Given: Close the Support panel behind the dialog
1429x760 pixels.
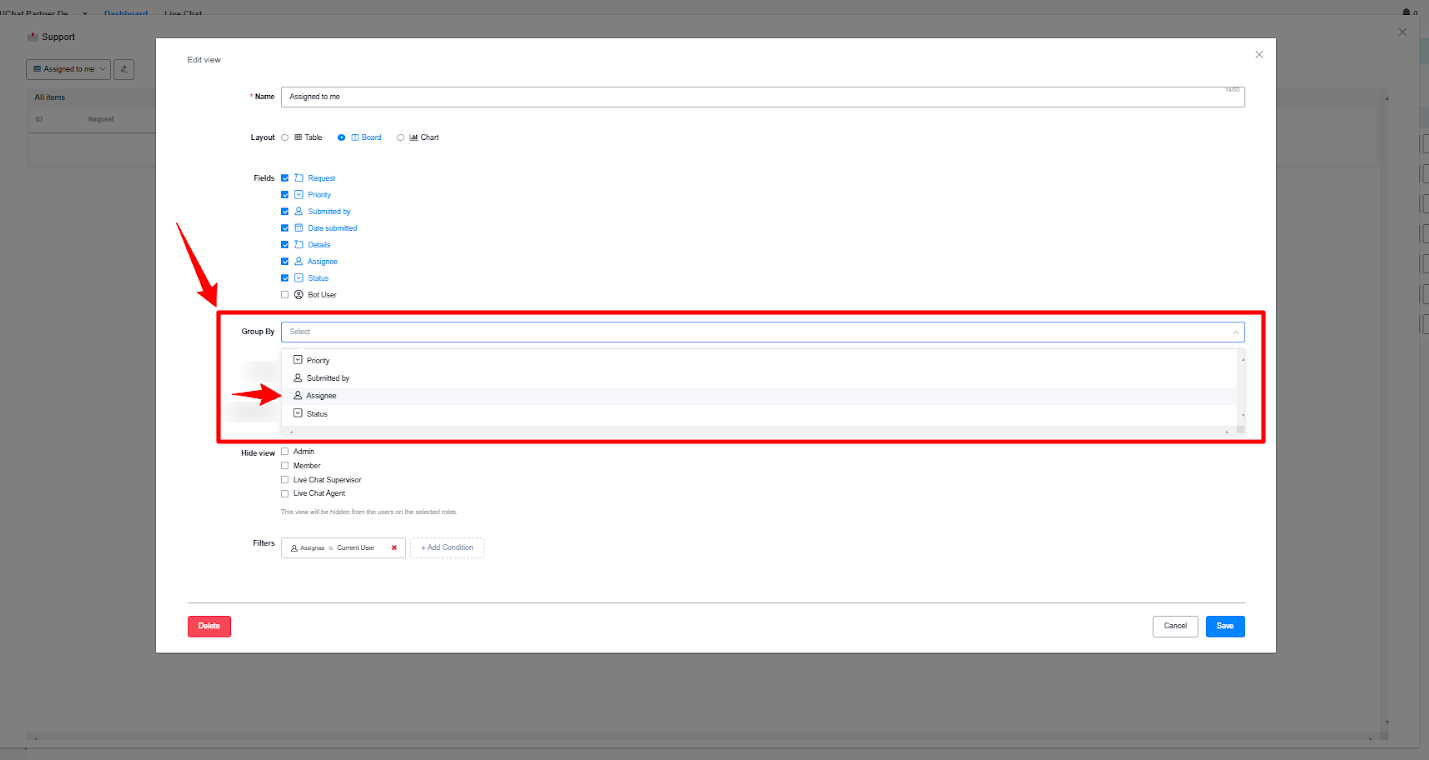Looking at the screenshot, I should (1402, 32).
